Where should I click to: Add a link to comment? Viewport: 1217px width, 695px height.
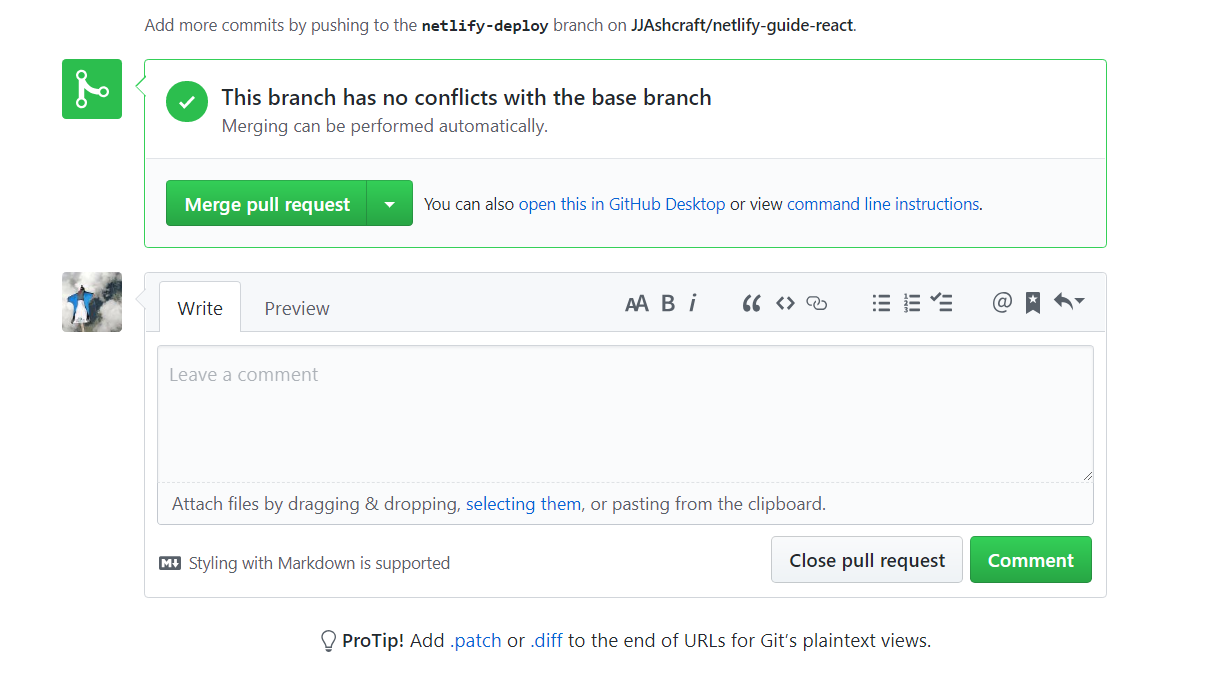817,304
